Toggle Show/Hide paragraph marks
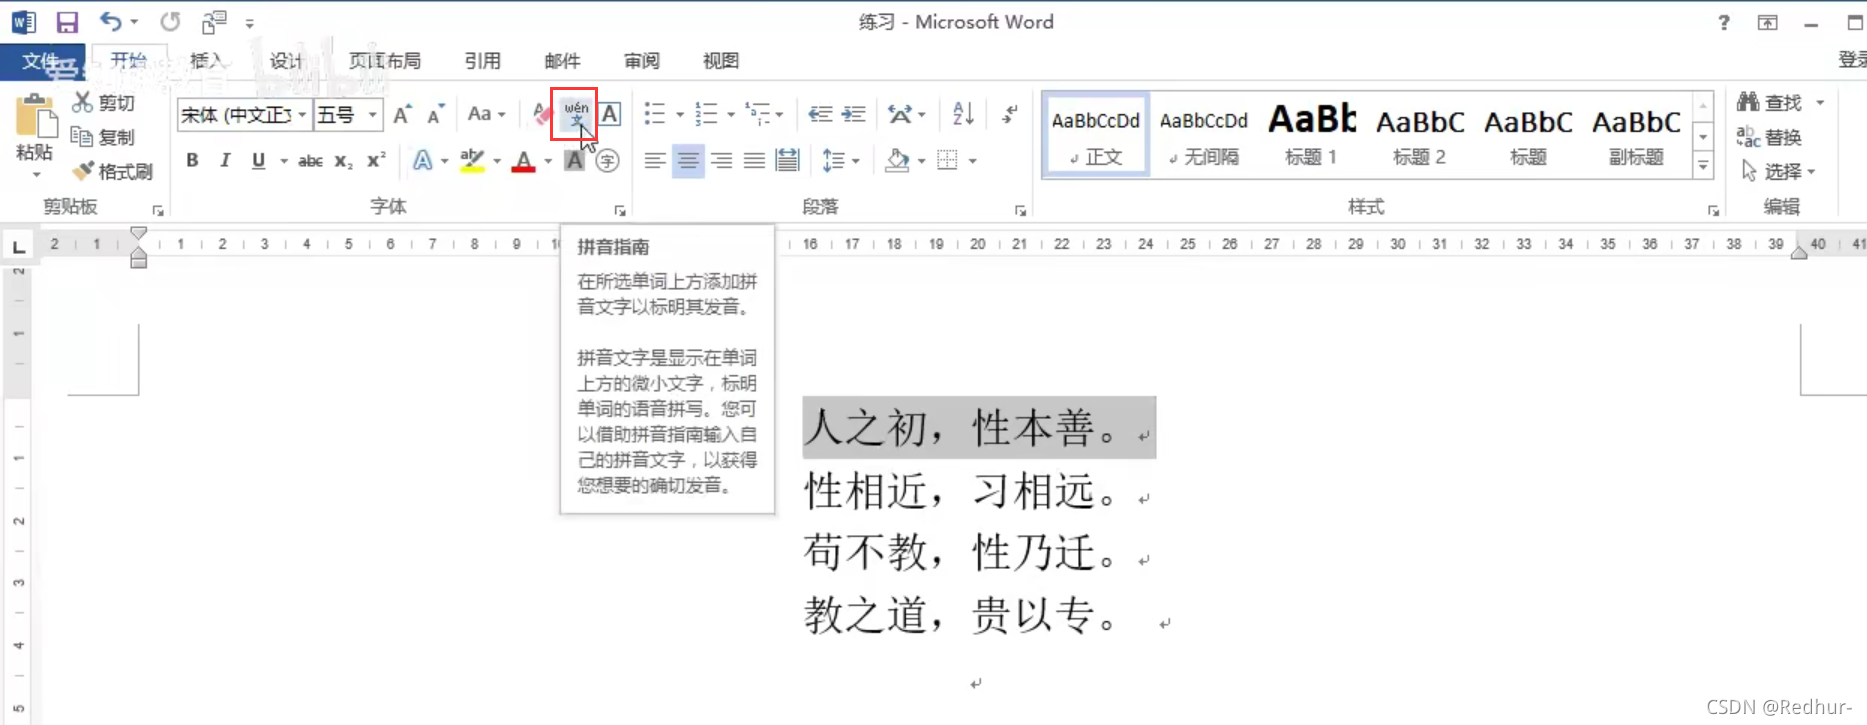The height and width of the screenshot is (725, 1867). 1010,114
